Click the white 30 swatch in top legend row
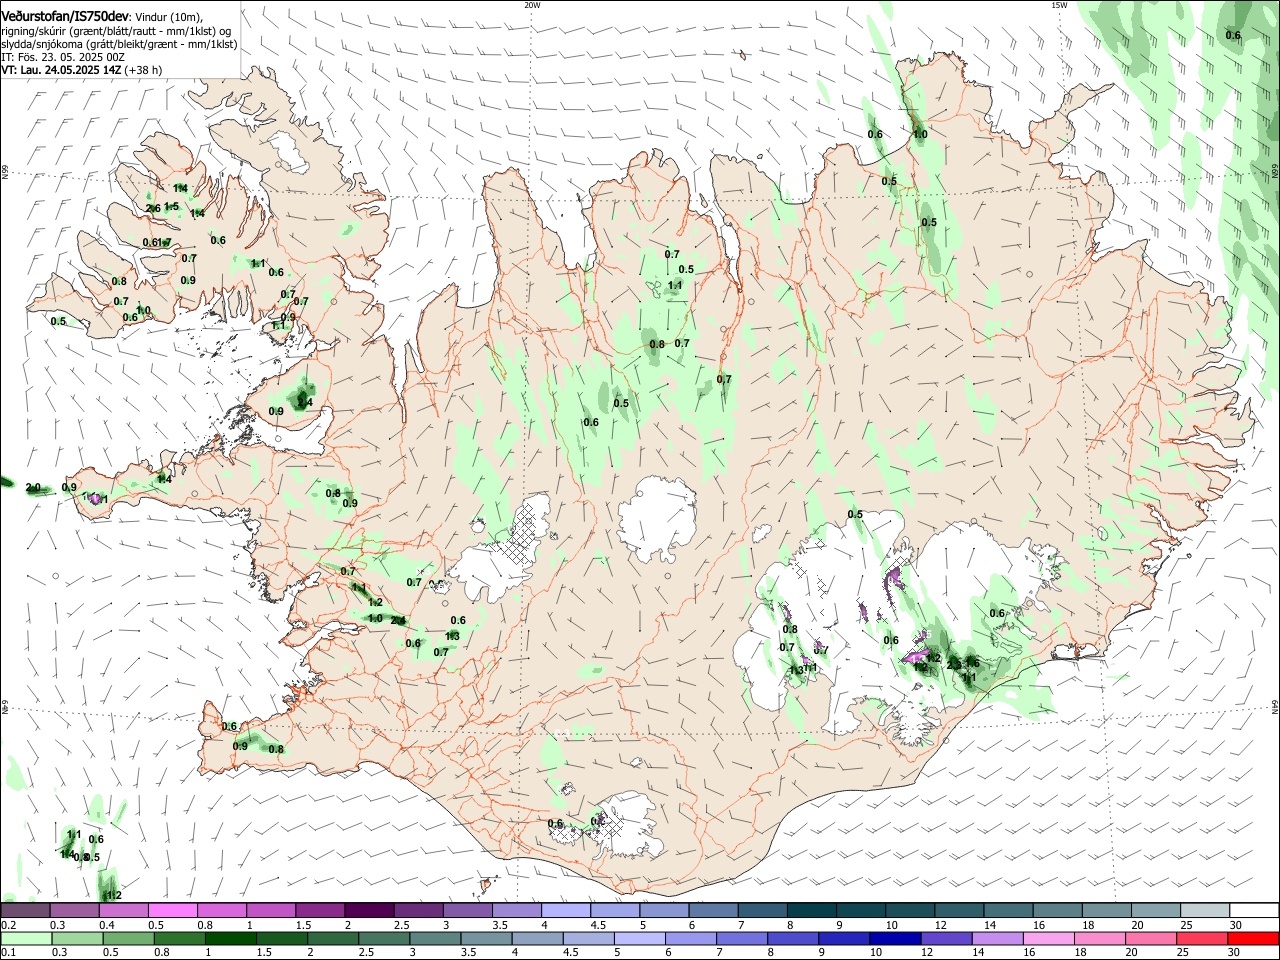 click(1254, 910)
